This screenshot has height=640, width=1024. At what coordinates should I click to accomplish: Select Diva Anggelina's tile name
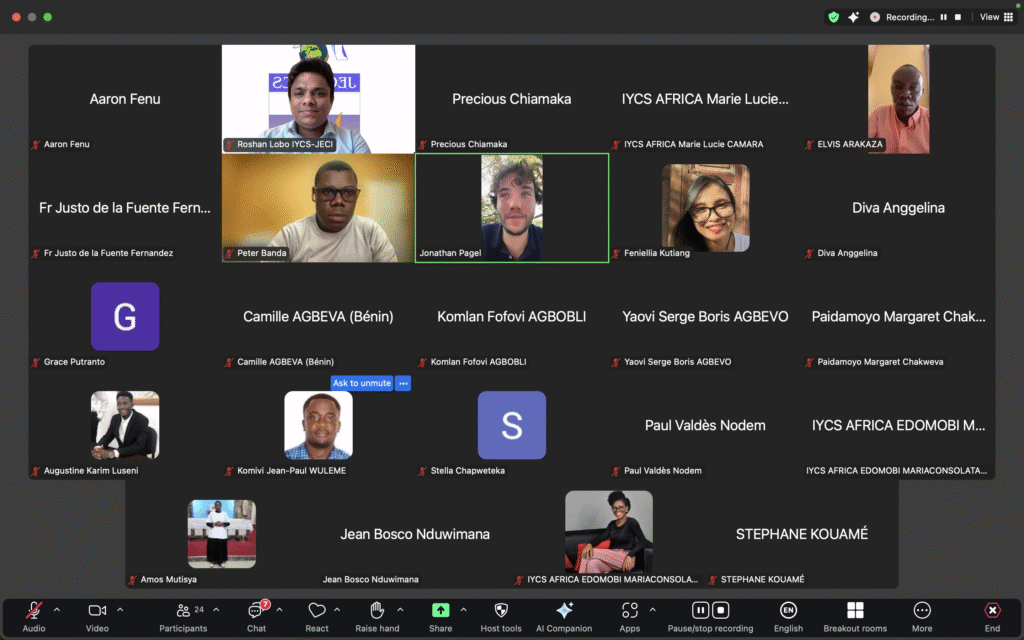[899, 208]
